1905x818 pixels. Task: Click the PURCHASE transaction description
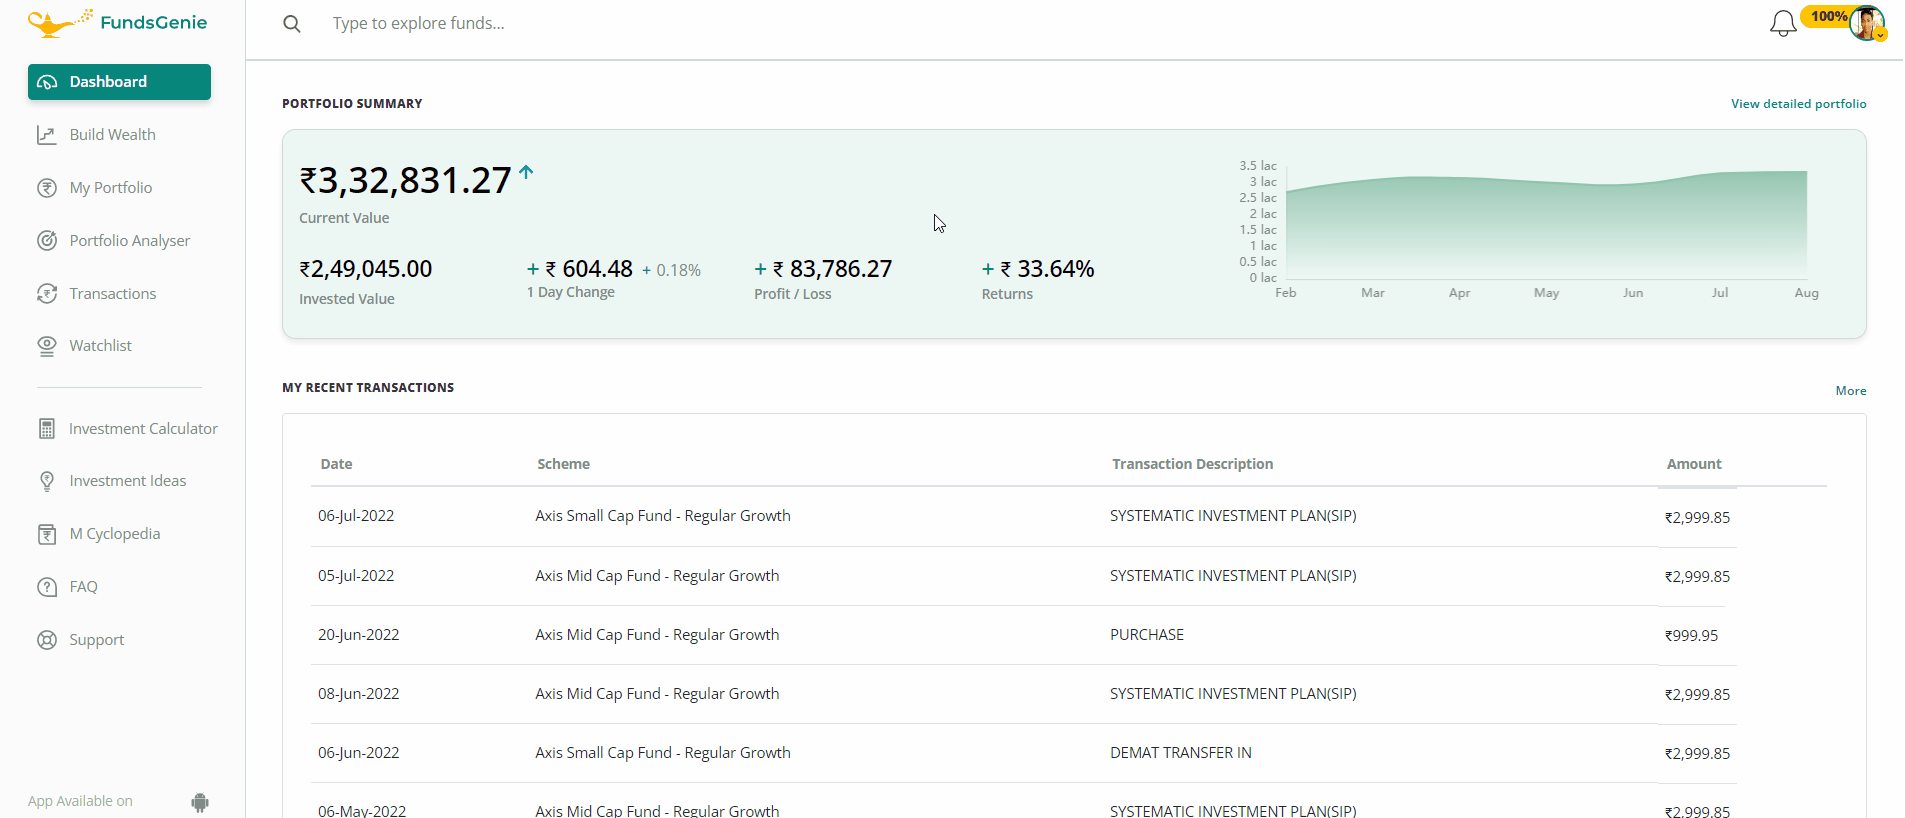click(1147, 635)
